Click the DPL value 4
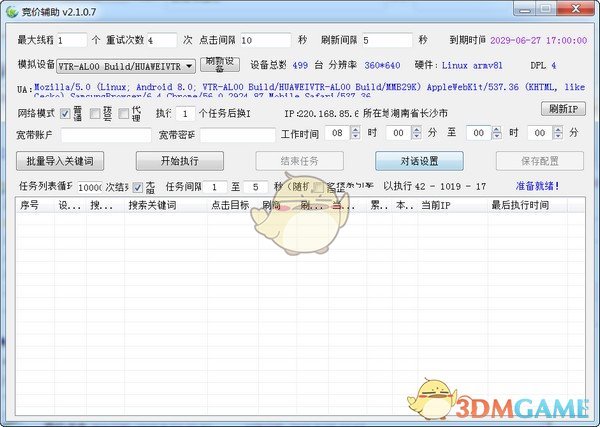 [x=553, y=65]
